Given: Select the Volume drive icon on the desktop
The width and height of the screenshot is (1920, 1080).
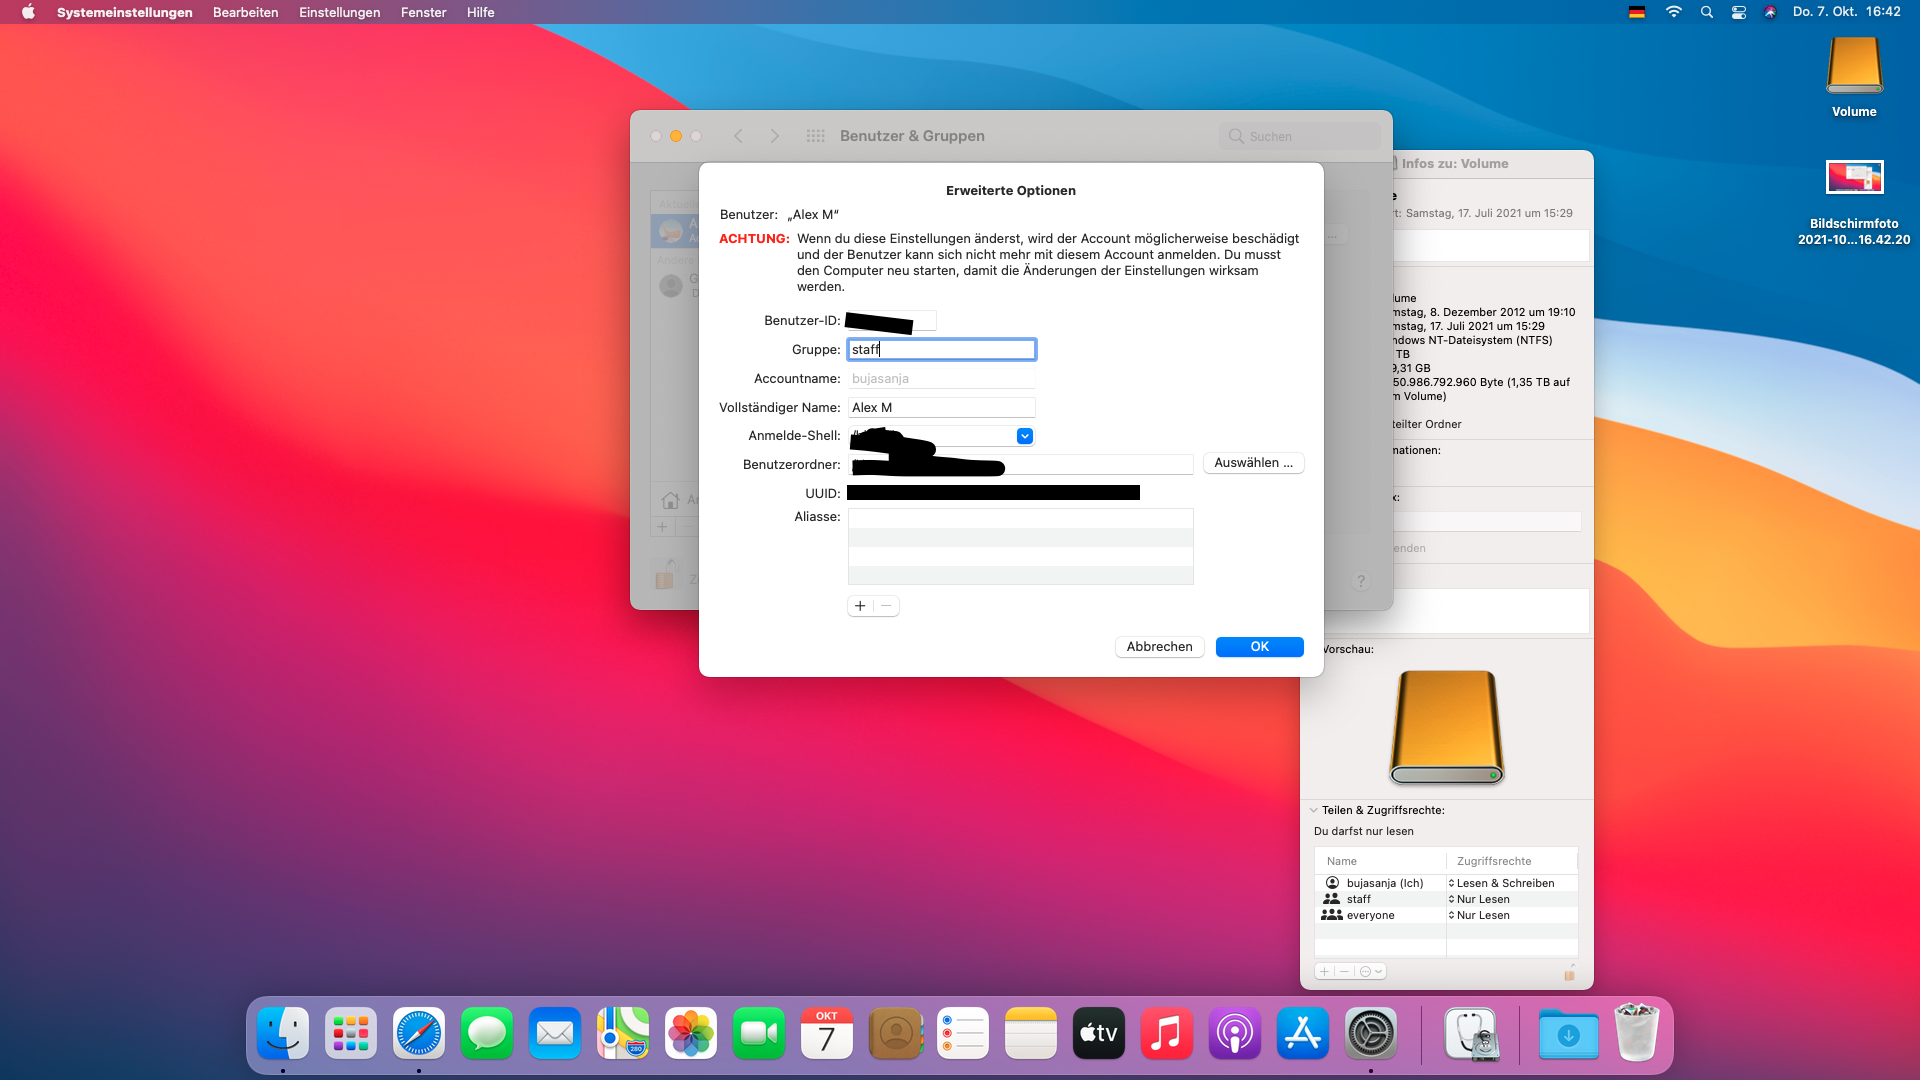Looking at the screenshot, I should 1854,67.
